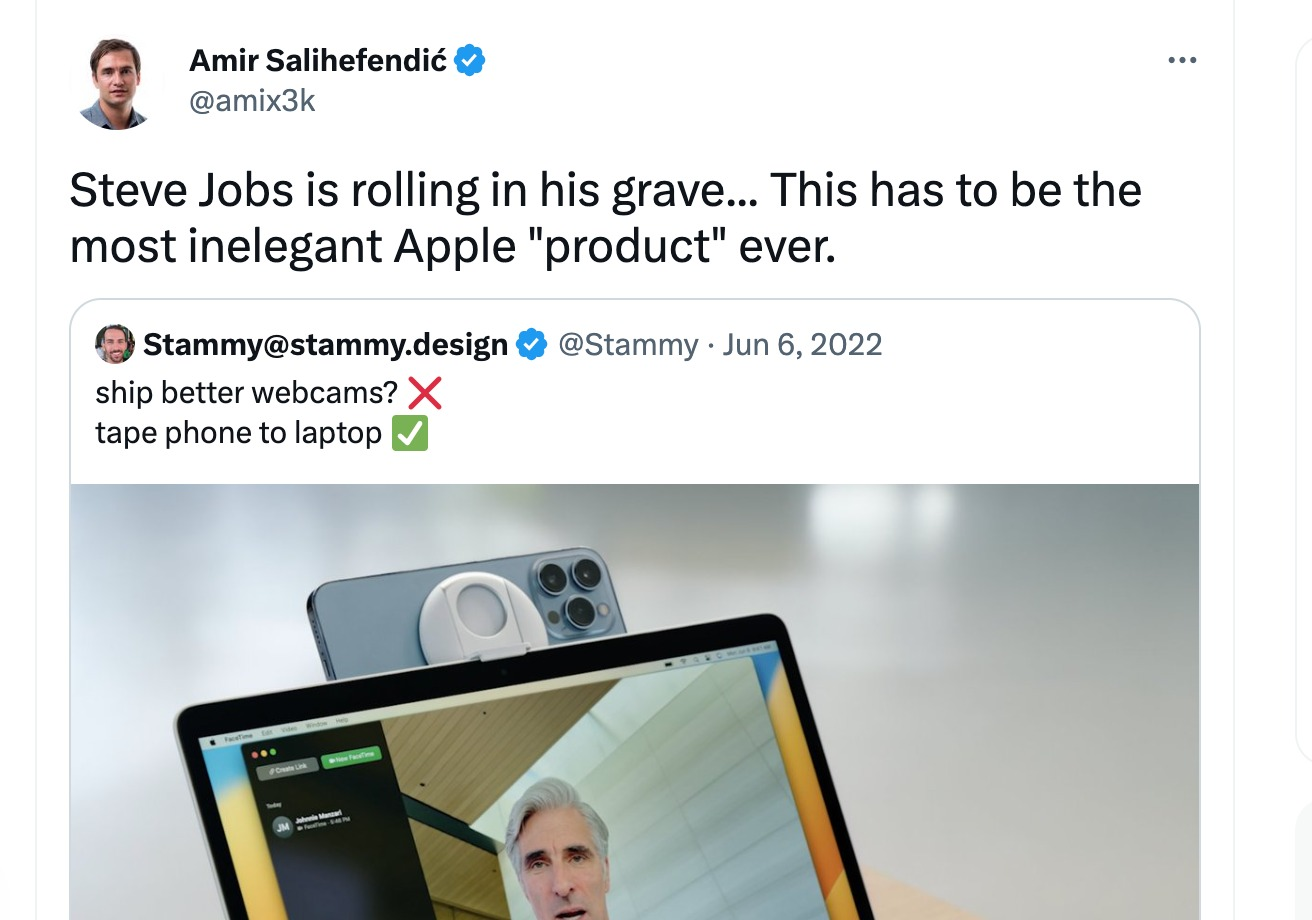Click the triple camera lenses on the pictured iPhone
This screenshot has width=1312, height=920.
565,591
